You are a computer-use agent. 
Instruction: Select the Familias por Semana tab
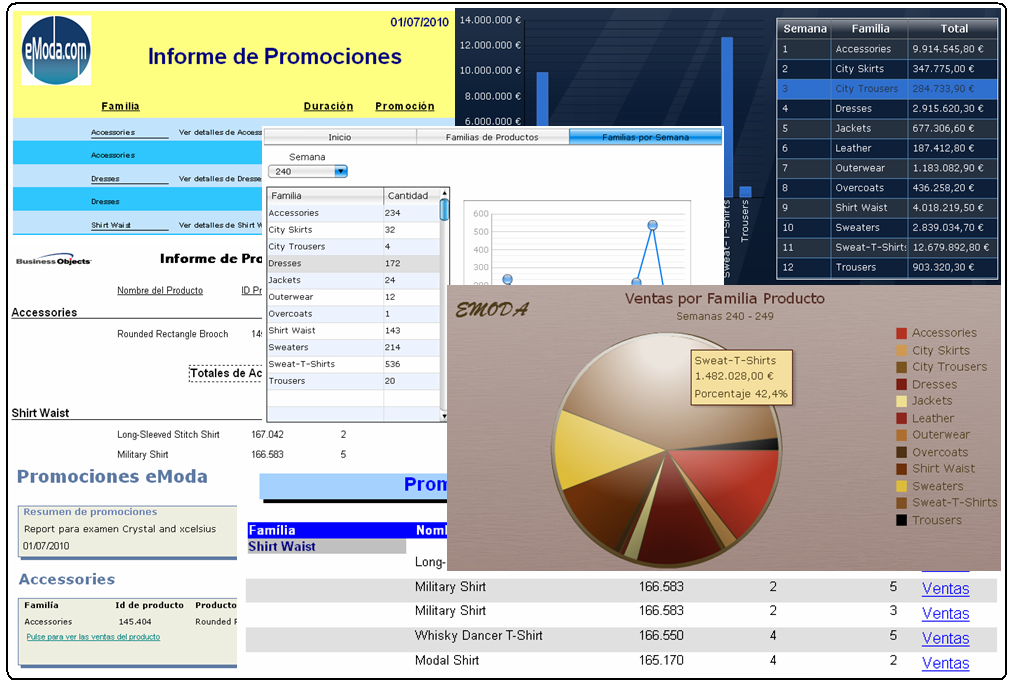[645, 137]
